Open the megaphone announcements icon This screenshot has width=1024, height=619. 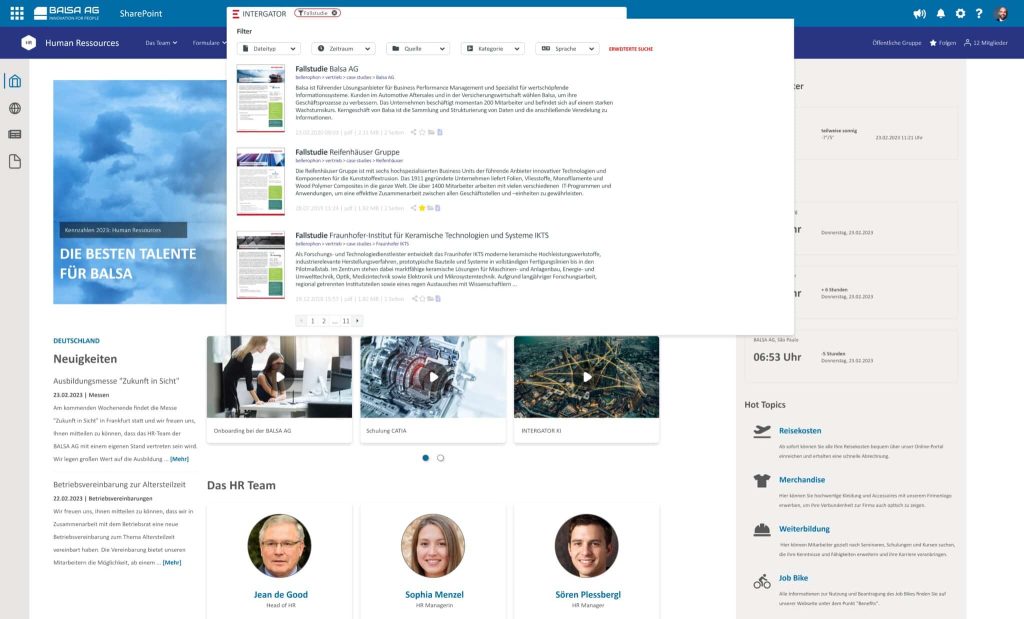point(920,13)
